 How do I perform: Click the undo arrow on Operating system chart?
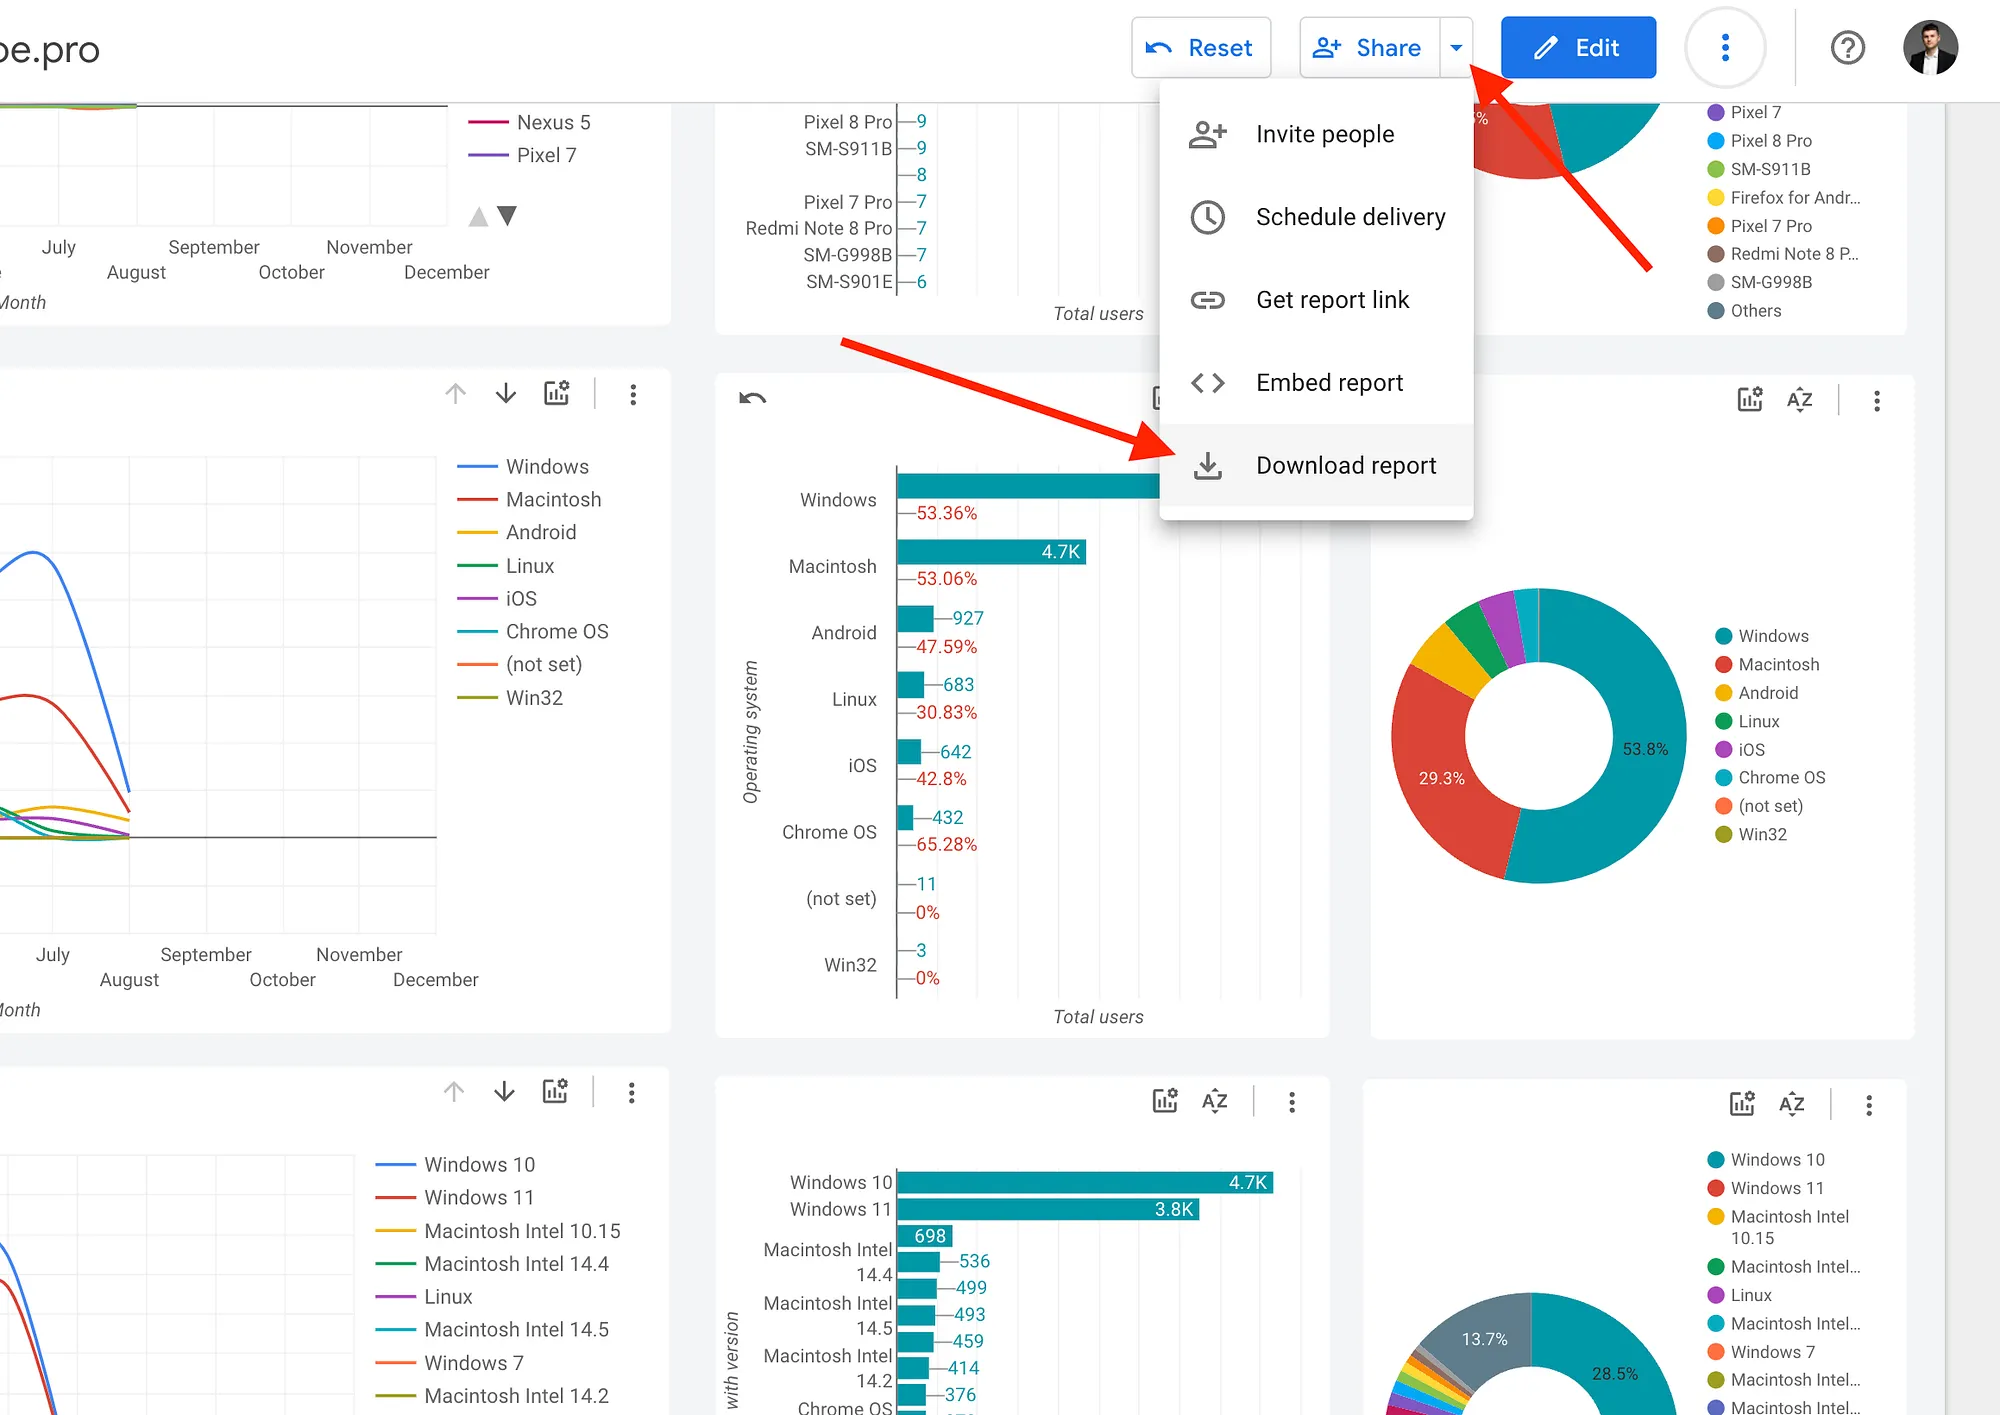(752, 398)
